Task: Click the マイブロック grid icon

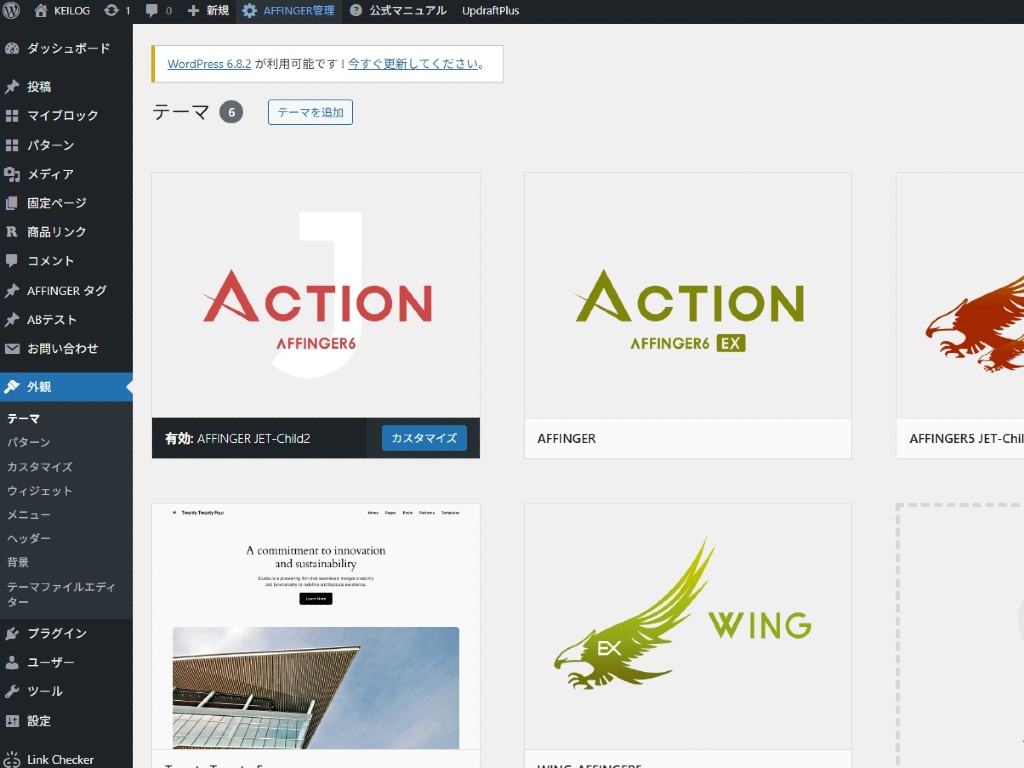Action: [x=12, y=116]
